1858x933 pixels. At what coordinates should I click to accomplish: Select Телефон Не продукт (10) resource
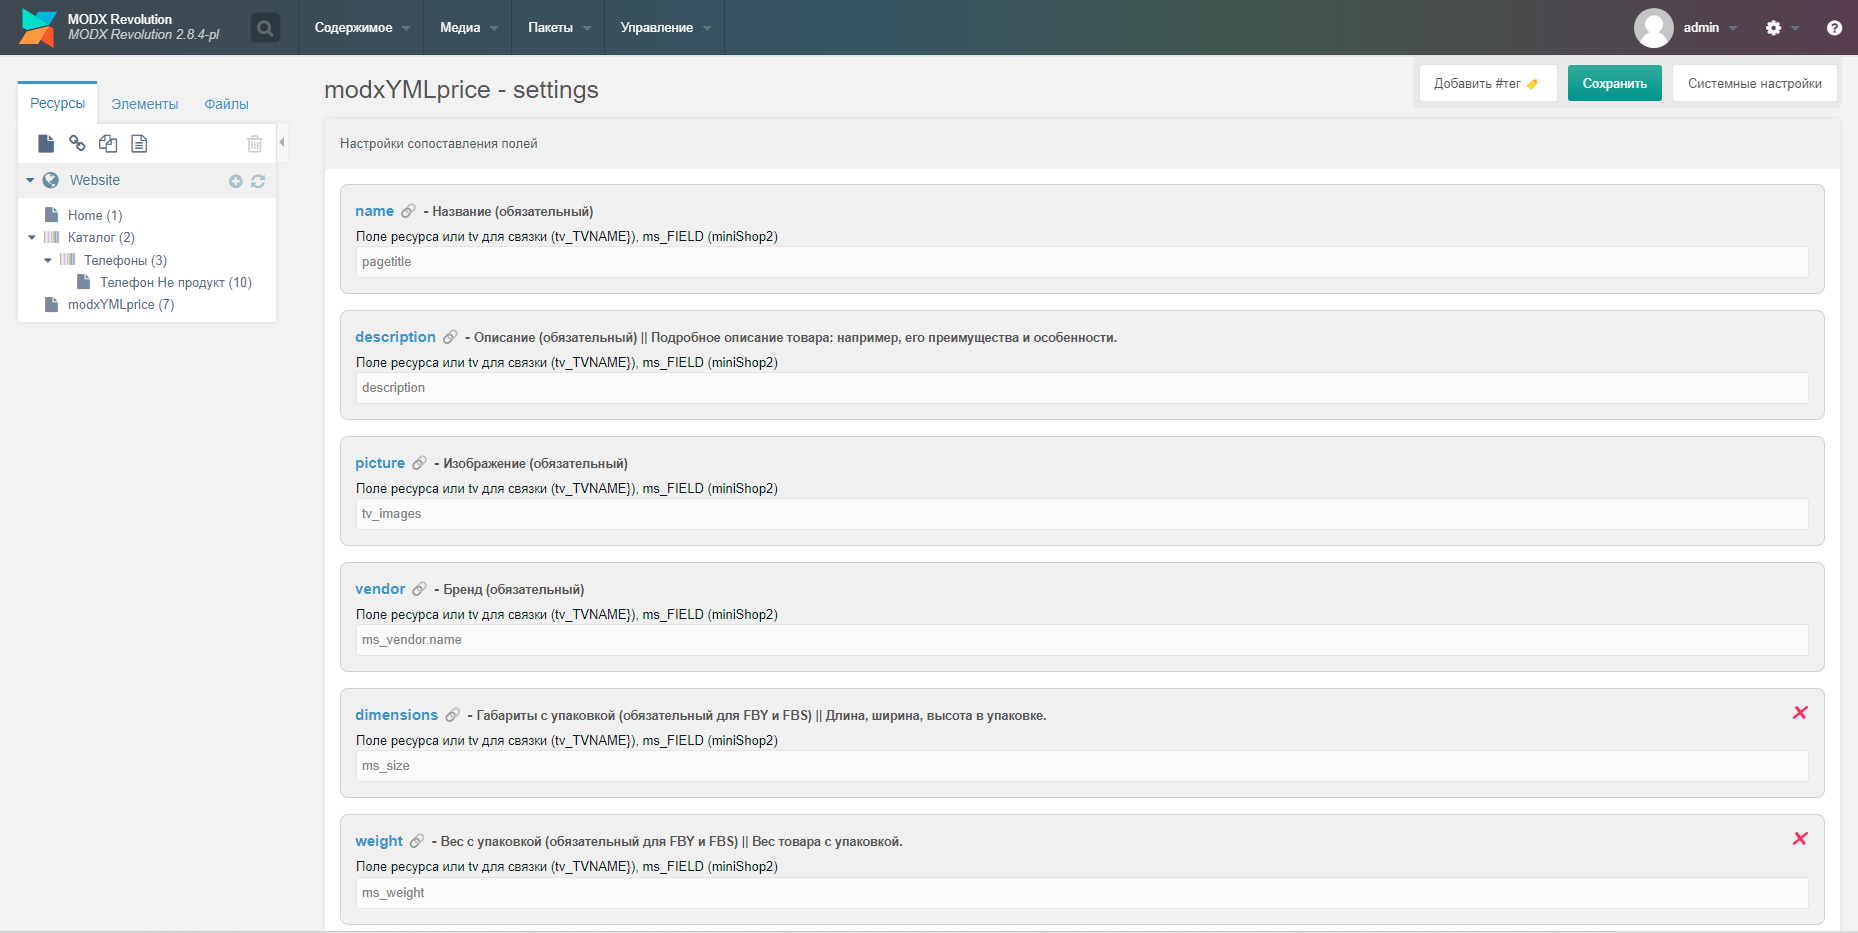pos(176,283)
